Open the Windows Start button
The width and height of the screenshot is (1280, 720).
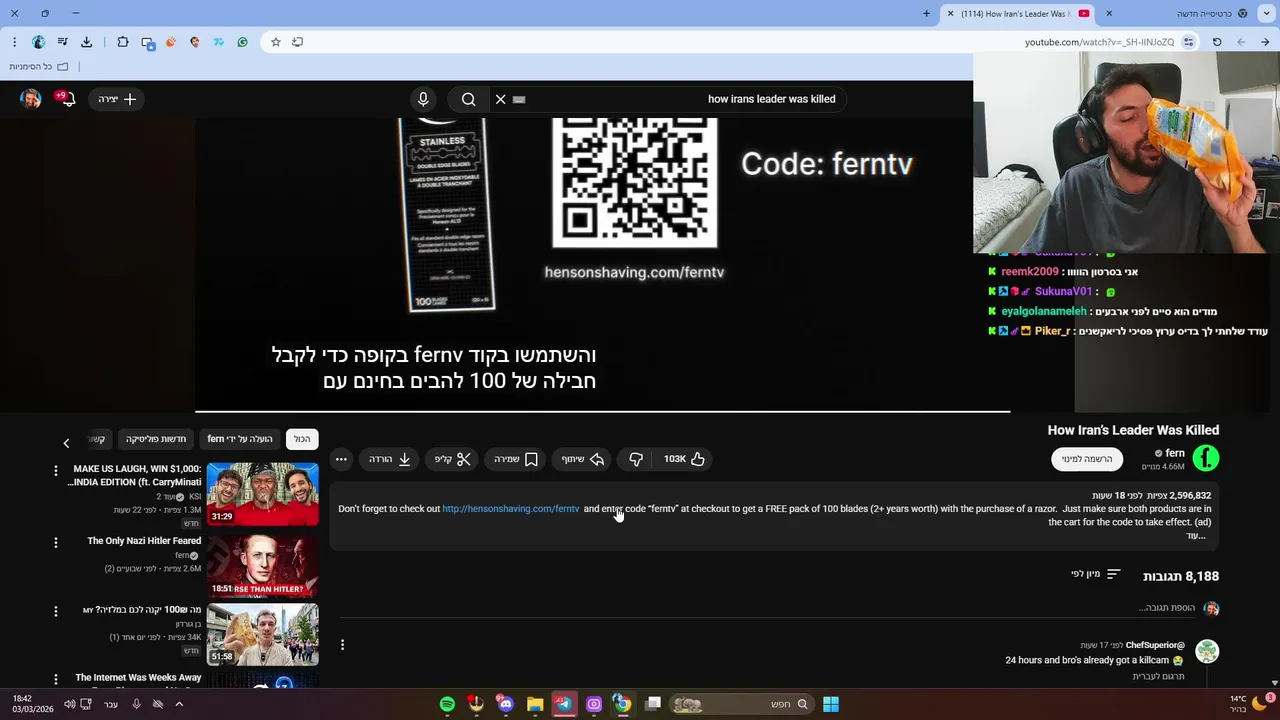pyautogui.click(x=831, y=704)
